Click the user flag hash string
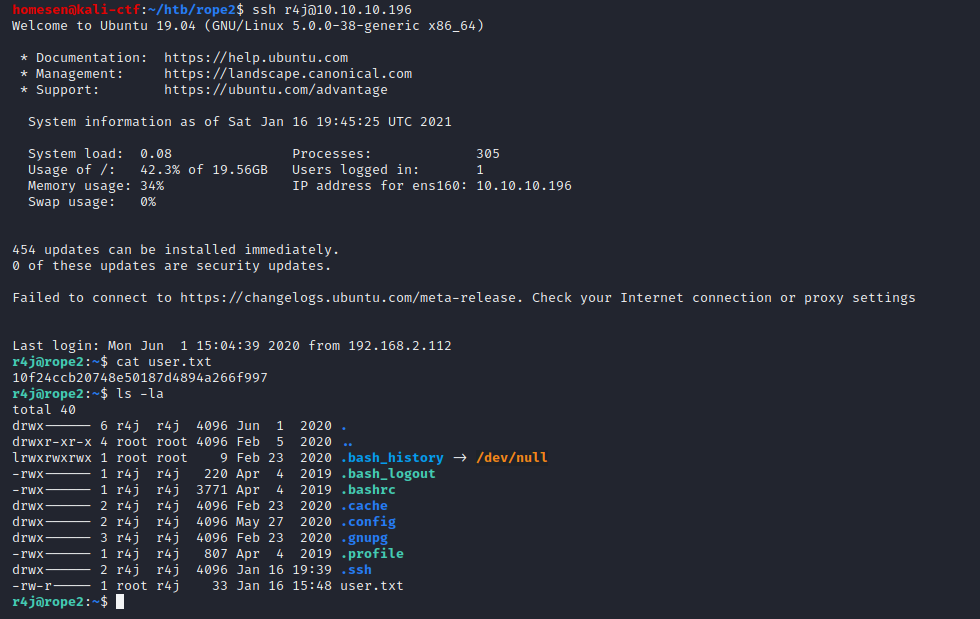 (140, 378)
